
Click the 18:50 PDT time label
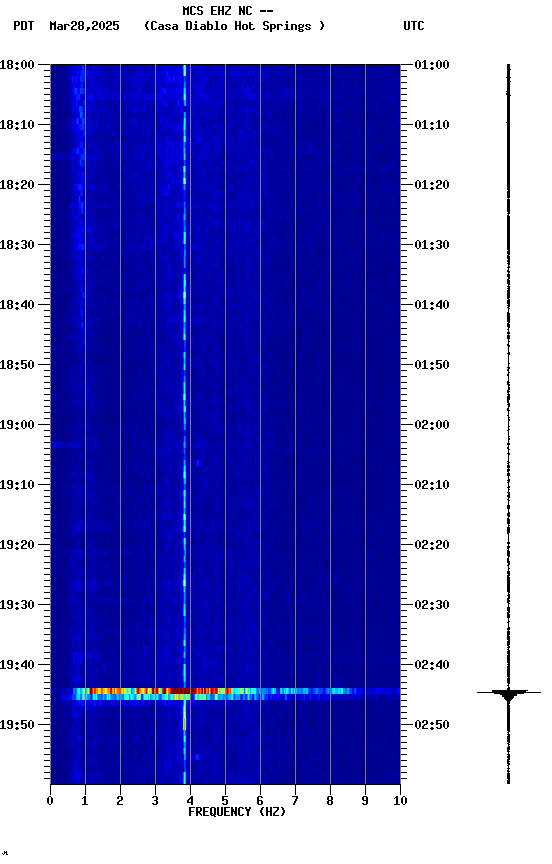(x=17, y=365)
